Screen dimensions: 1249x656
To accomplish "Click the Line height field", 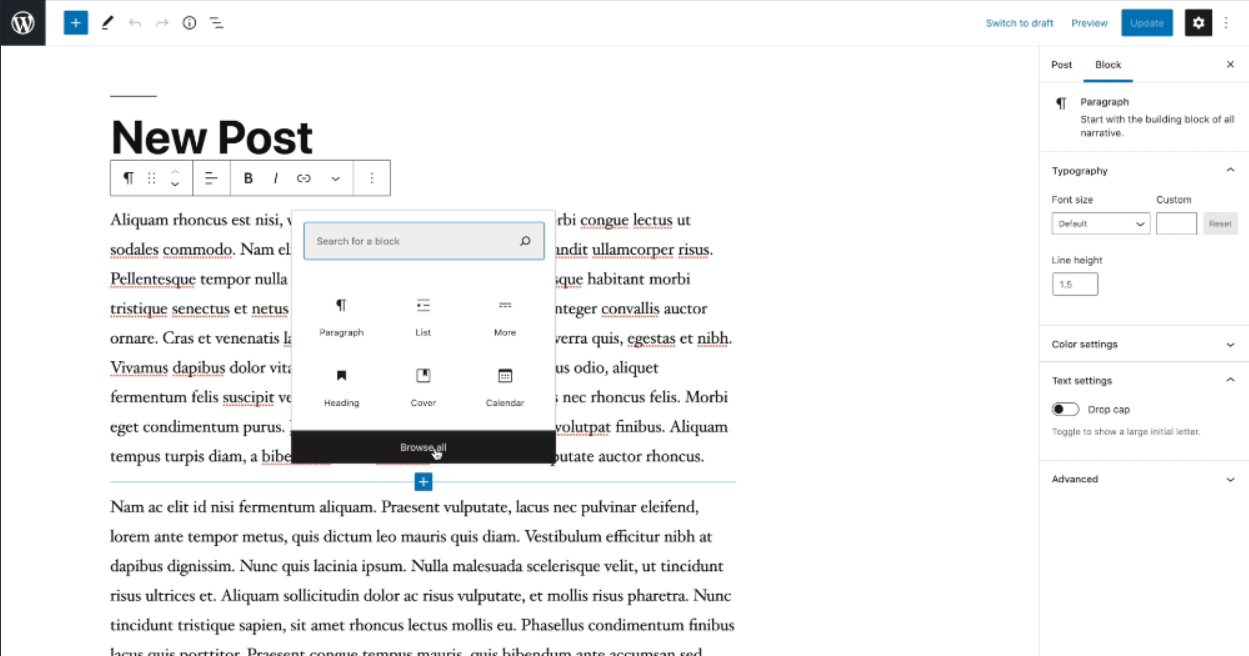I will (x=1075, y=284).
